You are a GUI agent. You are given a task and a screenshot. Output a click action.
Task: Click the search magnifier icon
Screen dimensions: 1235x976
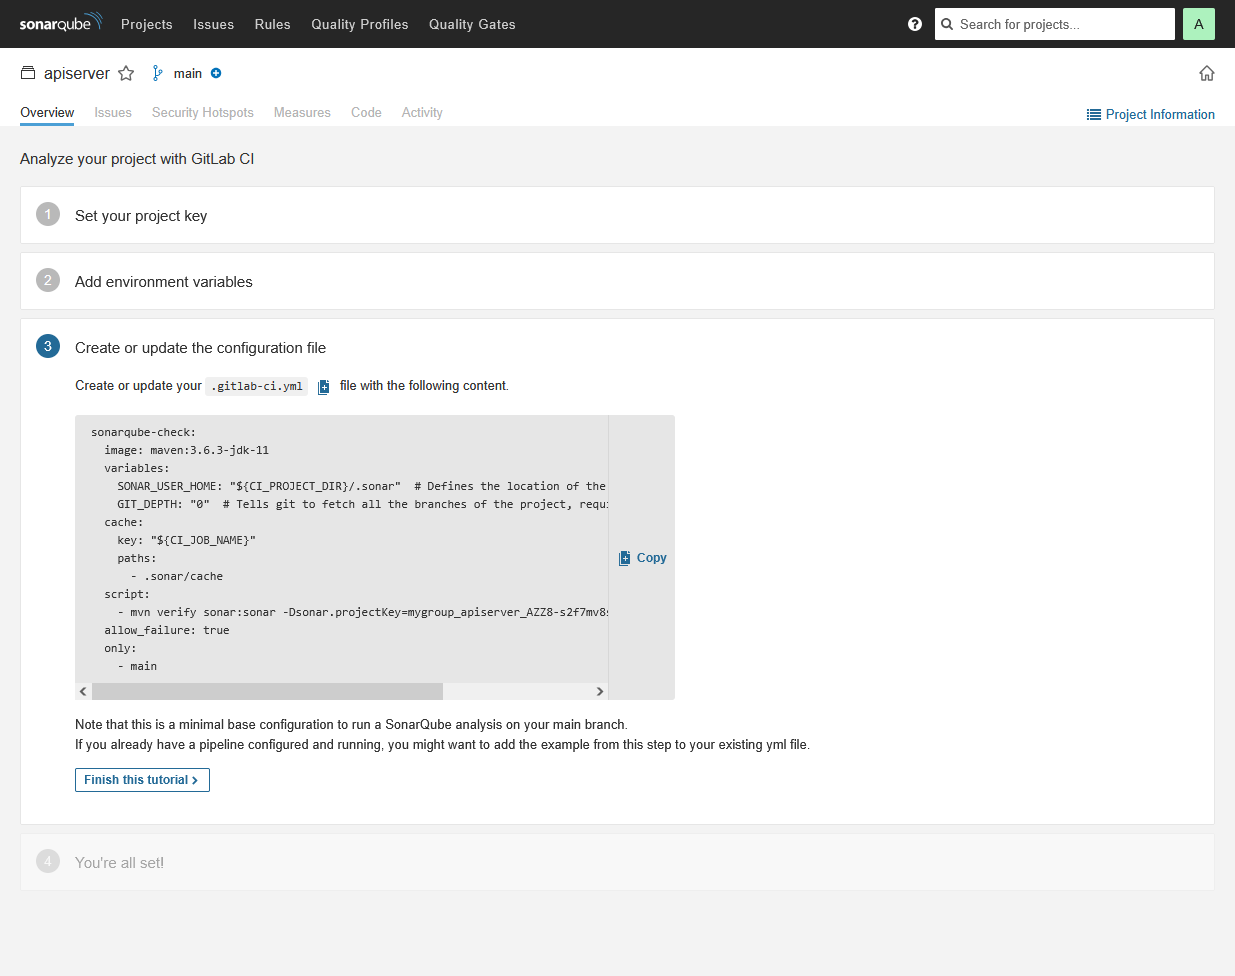[x=947, y=24]
